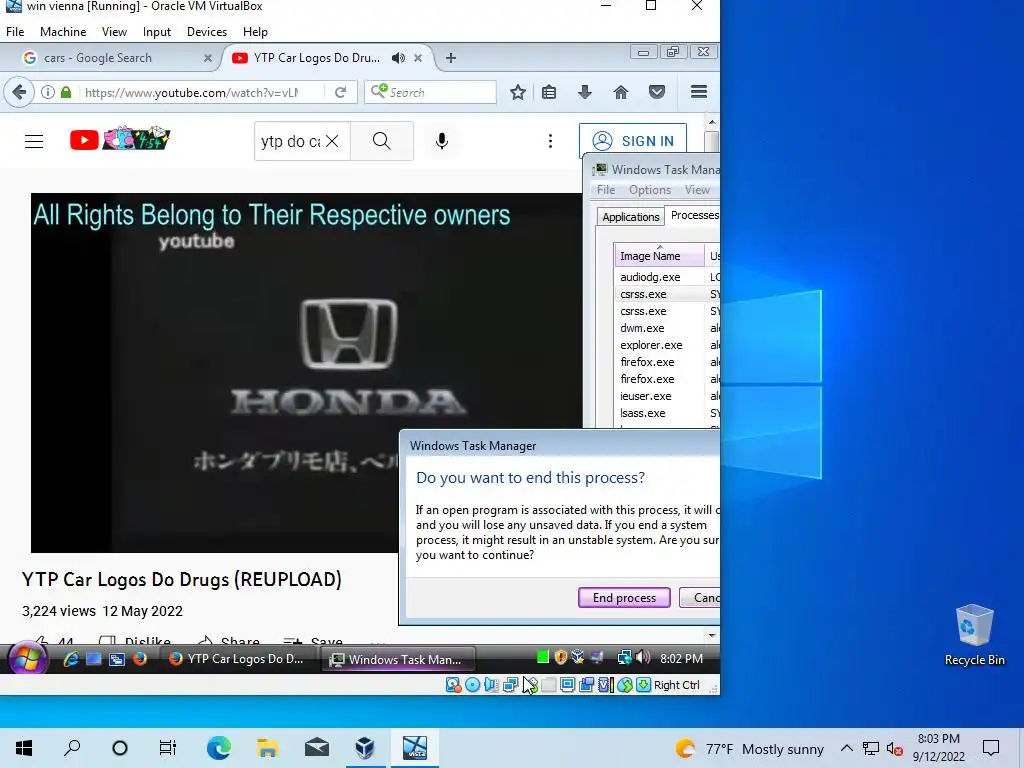Run YouTube search magnifier button
Image resolution: width=1024 pixels, height=768 pixels.
[382, 141]
